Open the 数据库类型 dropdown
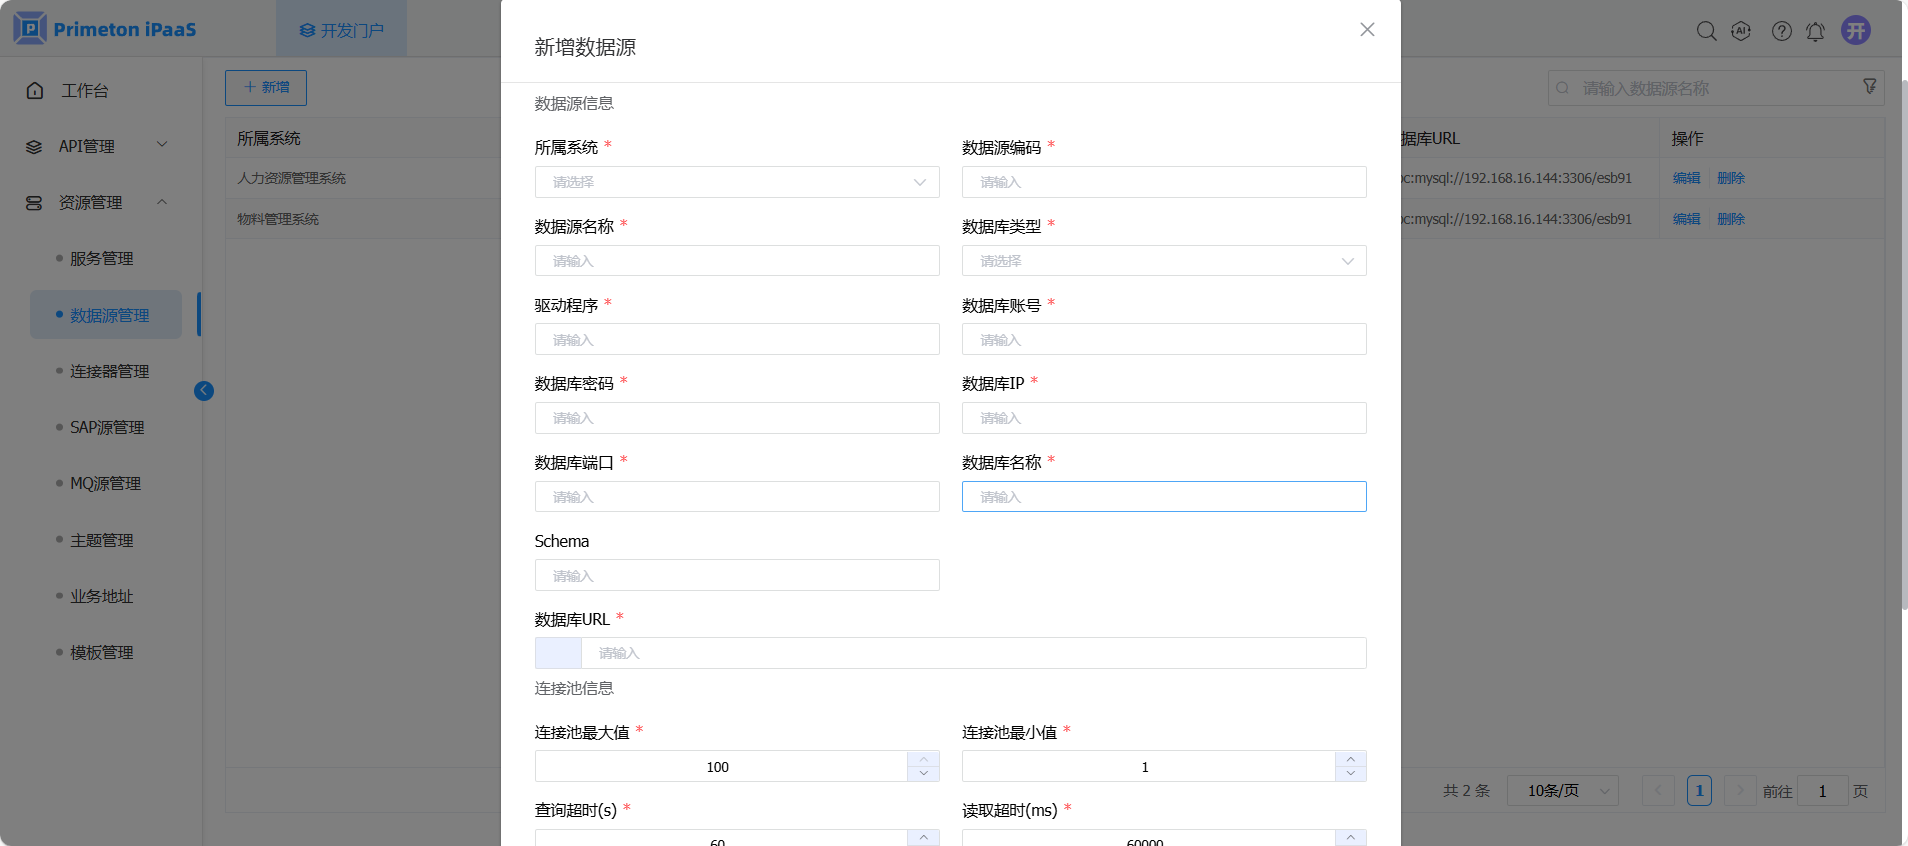 [x=1163, y=261]
